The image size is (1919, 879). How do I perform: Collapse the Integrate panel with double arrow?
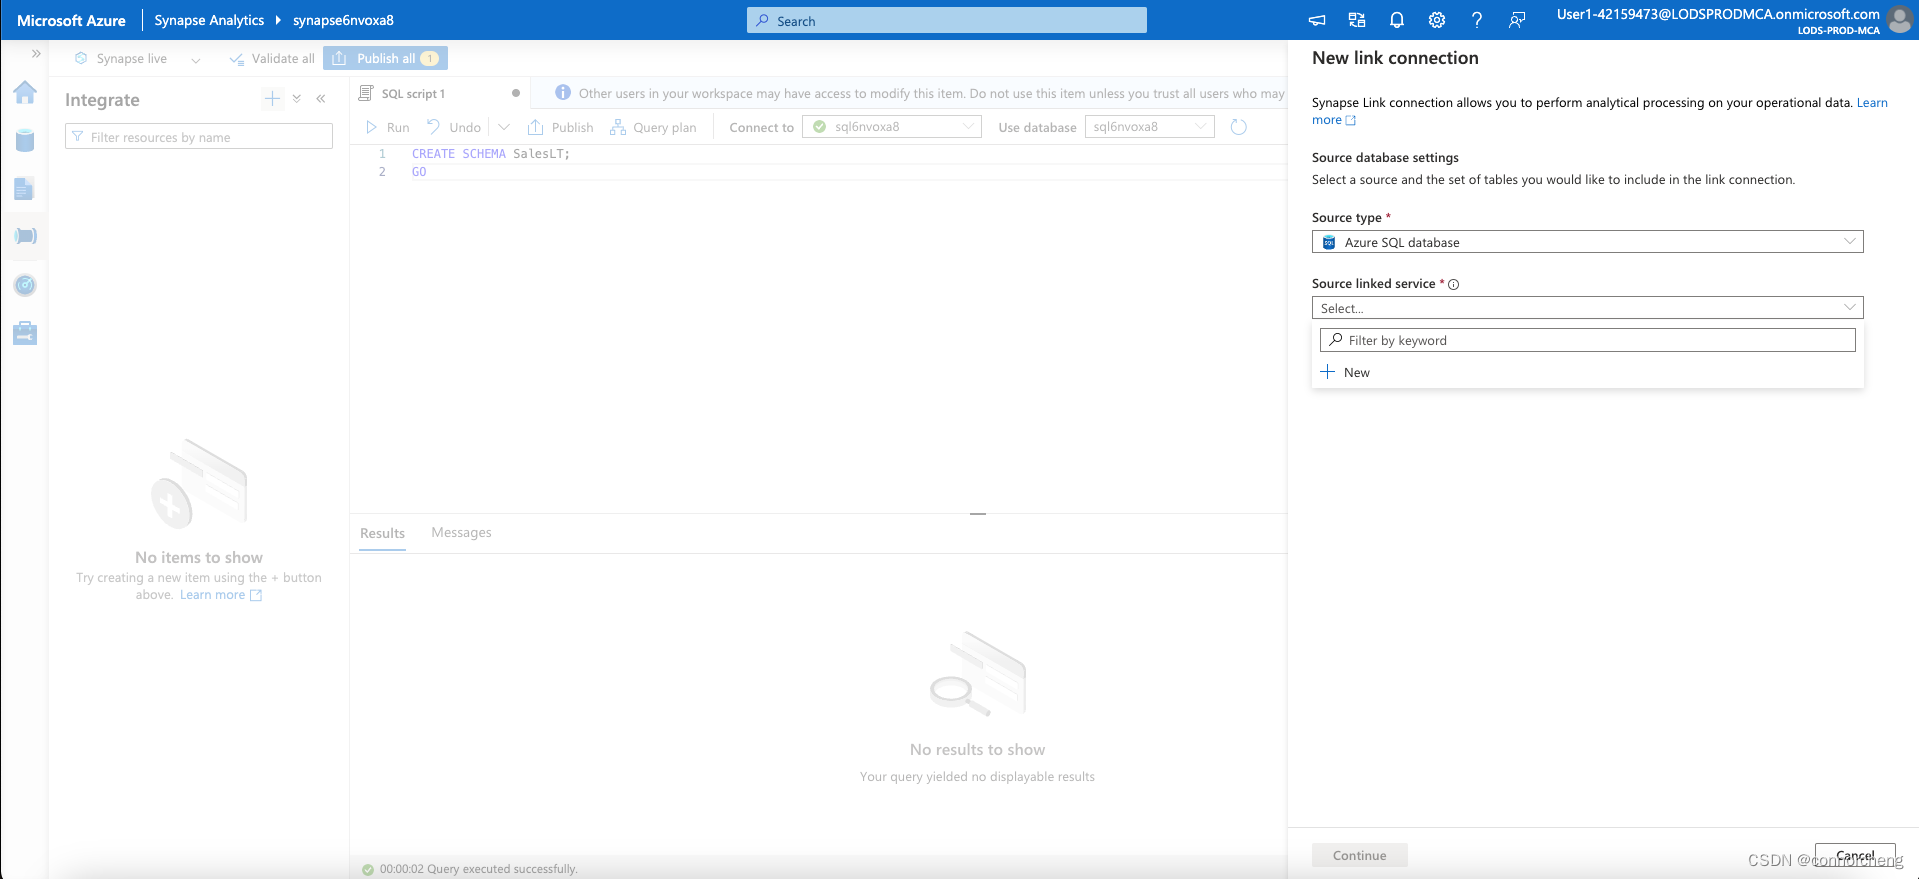[x=321, y=98]
